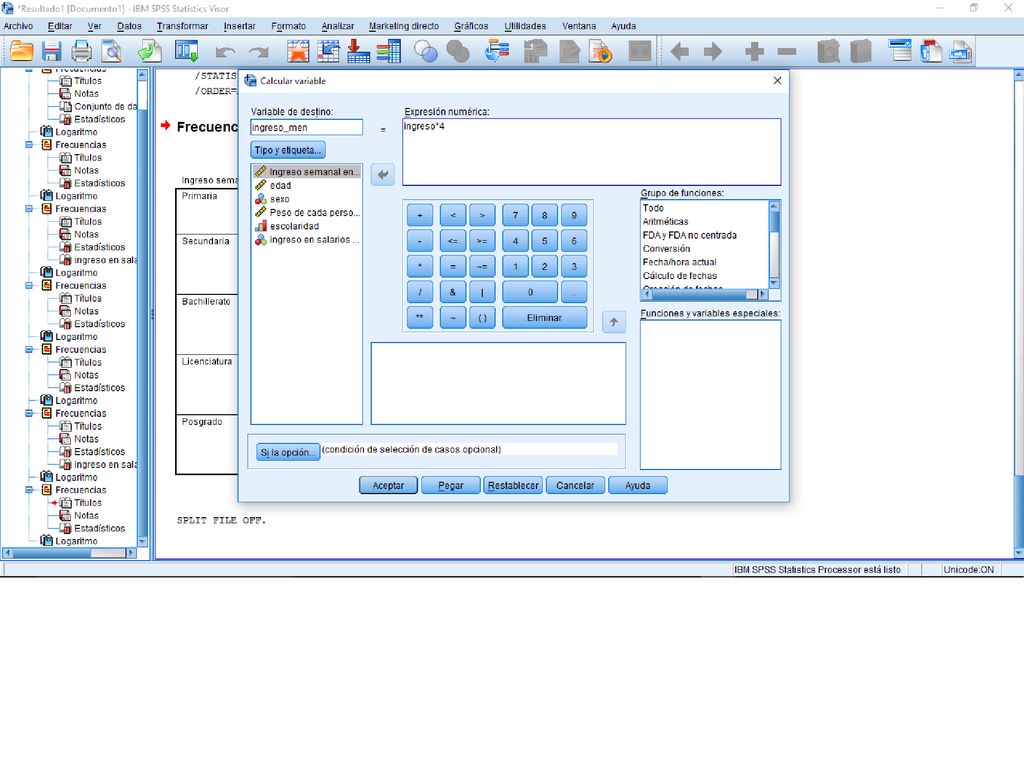Click the Go to Variable toolbar icon
The width and height of the screenshot is (1024, 768).
(358, 51)
